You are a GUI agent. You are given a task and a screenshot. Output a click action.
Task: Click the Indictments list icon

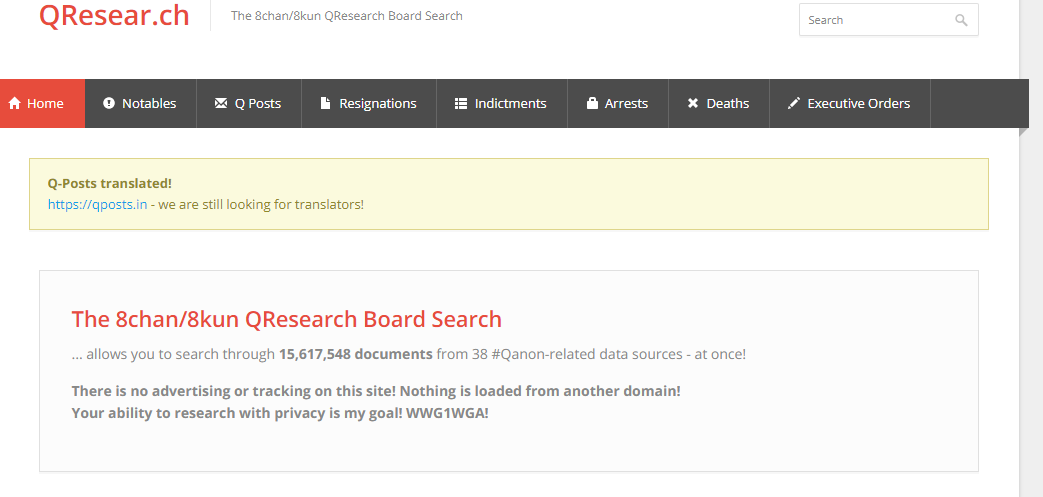click(461, 104)
